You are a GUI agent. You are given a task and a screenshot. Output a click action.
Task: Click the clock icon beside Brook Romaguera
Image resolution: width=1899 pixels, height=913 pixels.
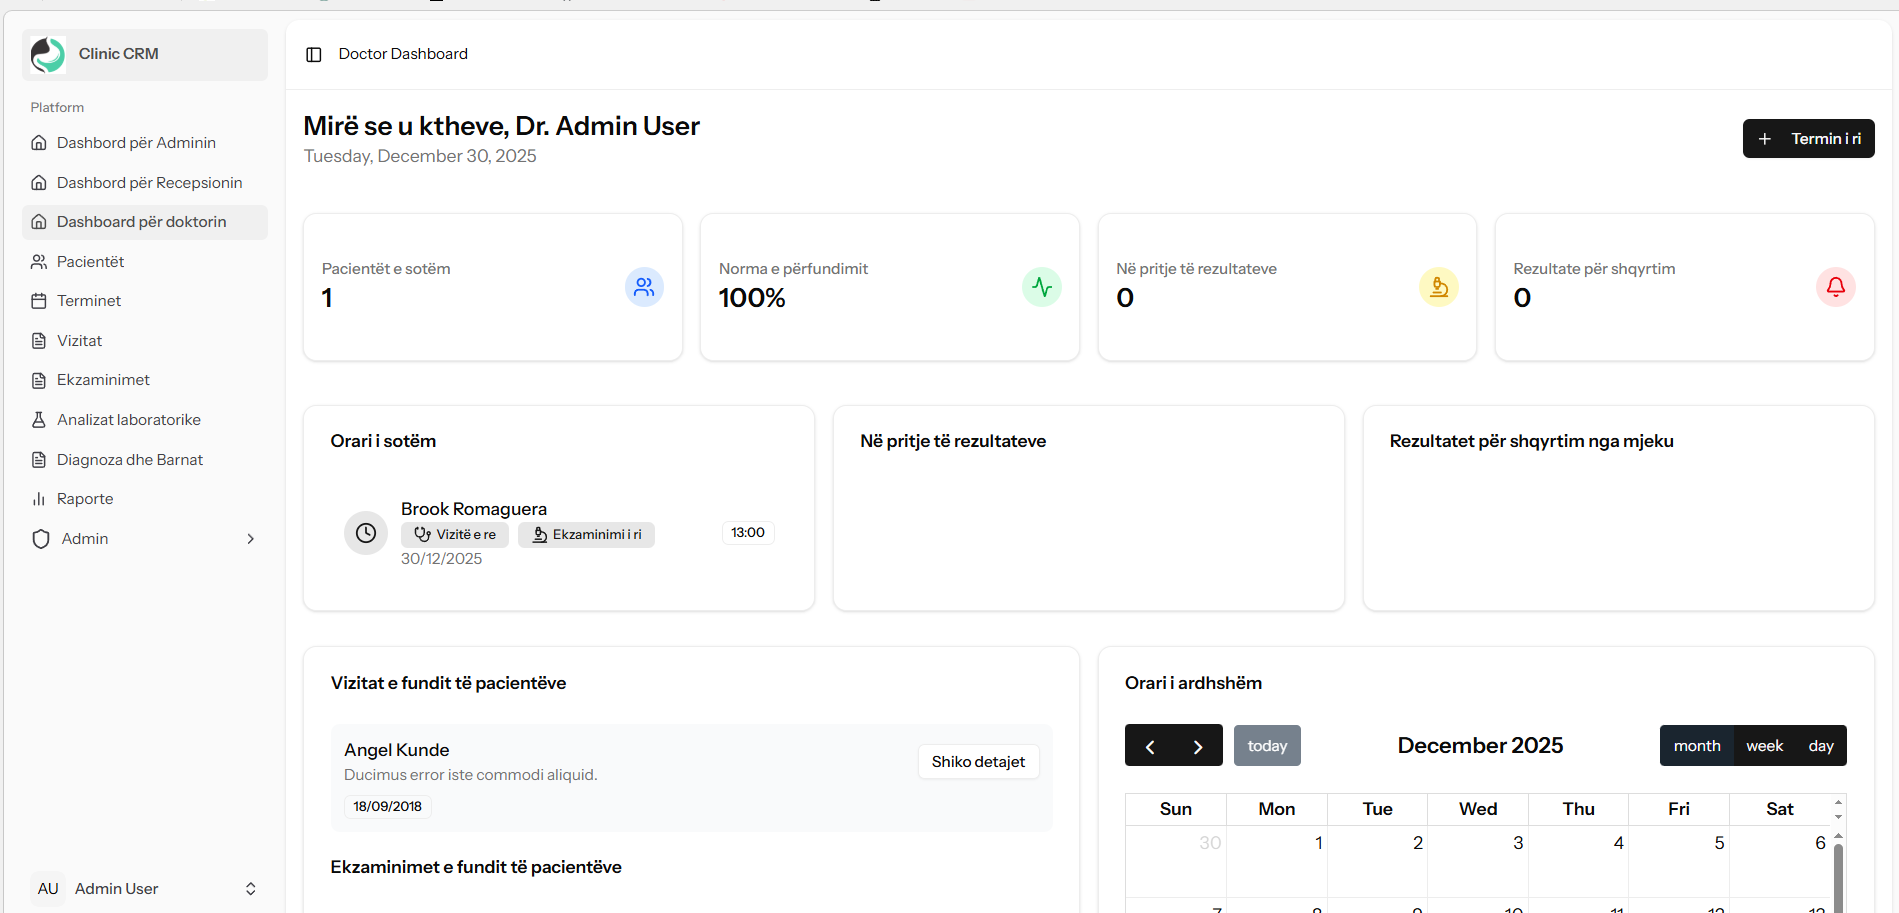pos(366,533)
